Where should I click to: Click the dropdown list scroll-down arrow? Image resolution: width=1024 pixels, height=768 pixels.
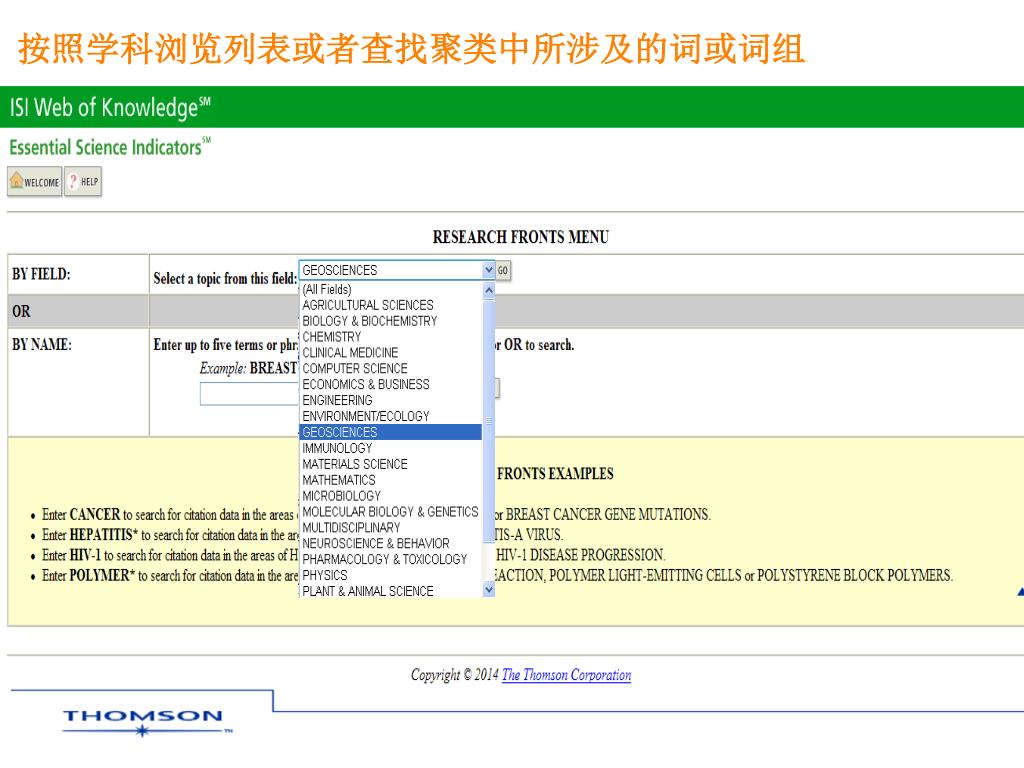pos(488,590)
